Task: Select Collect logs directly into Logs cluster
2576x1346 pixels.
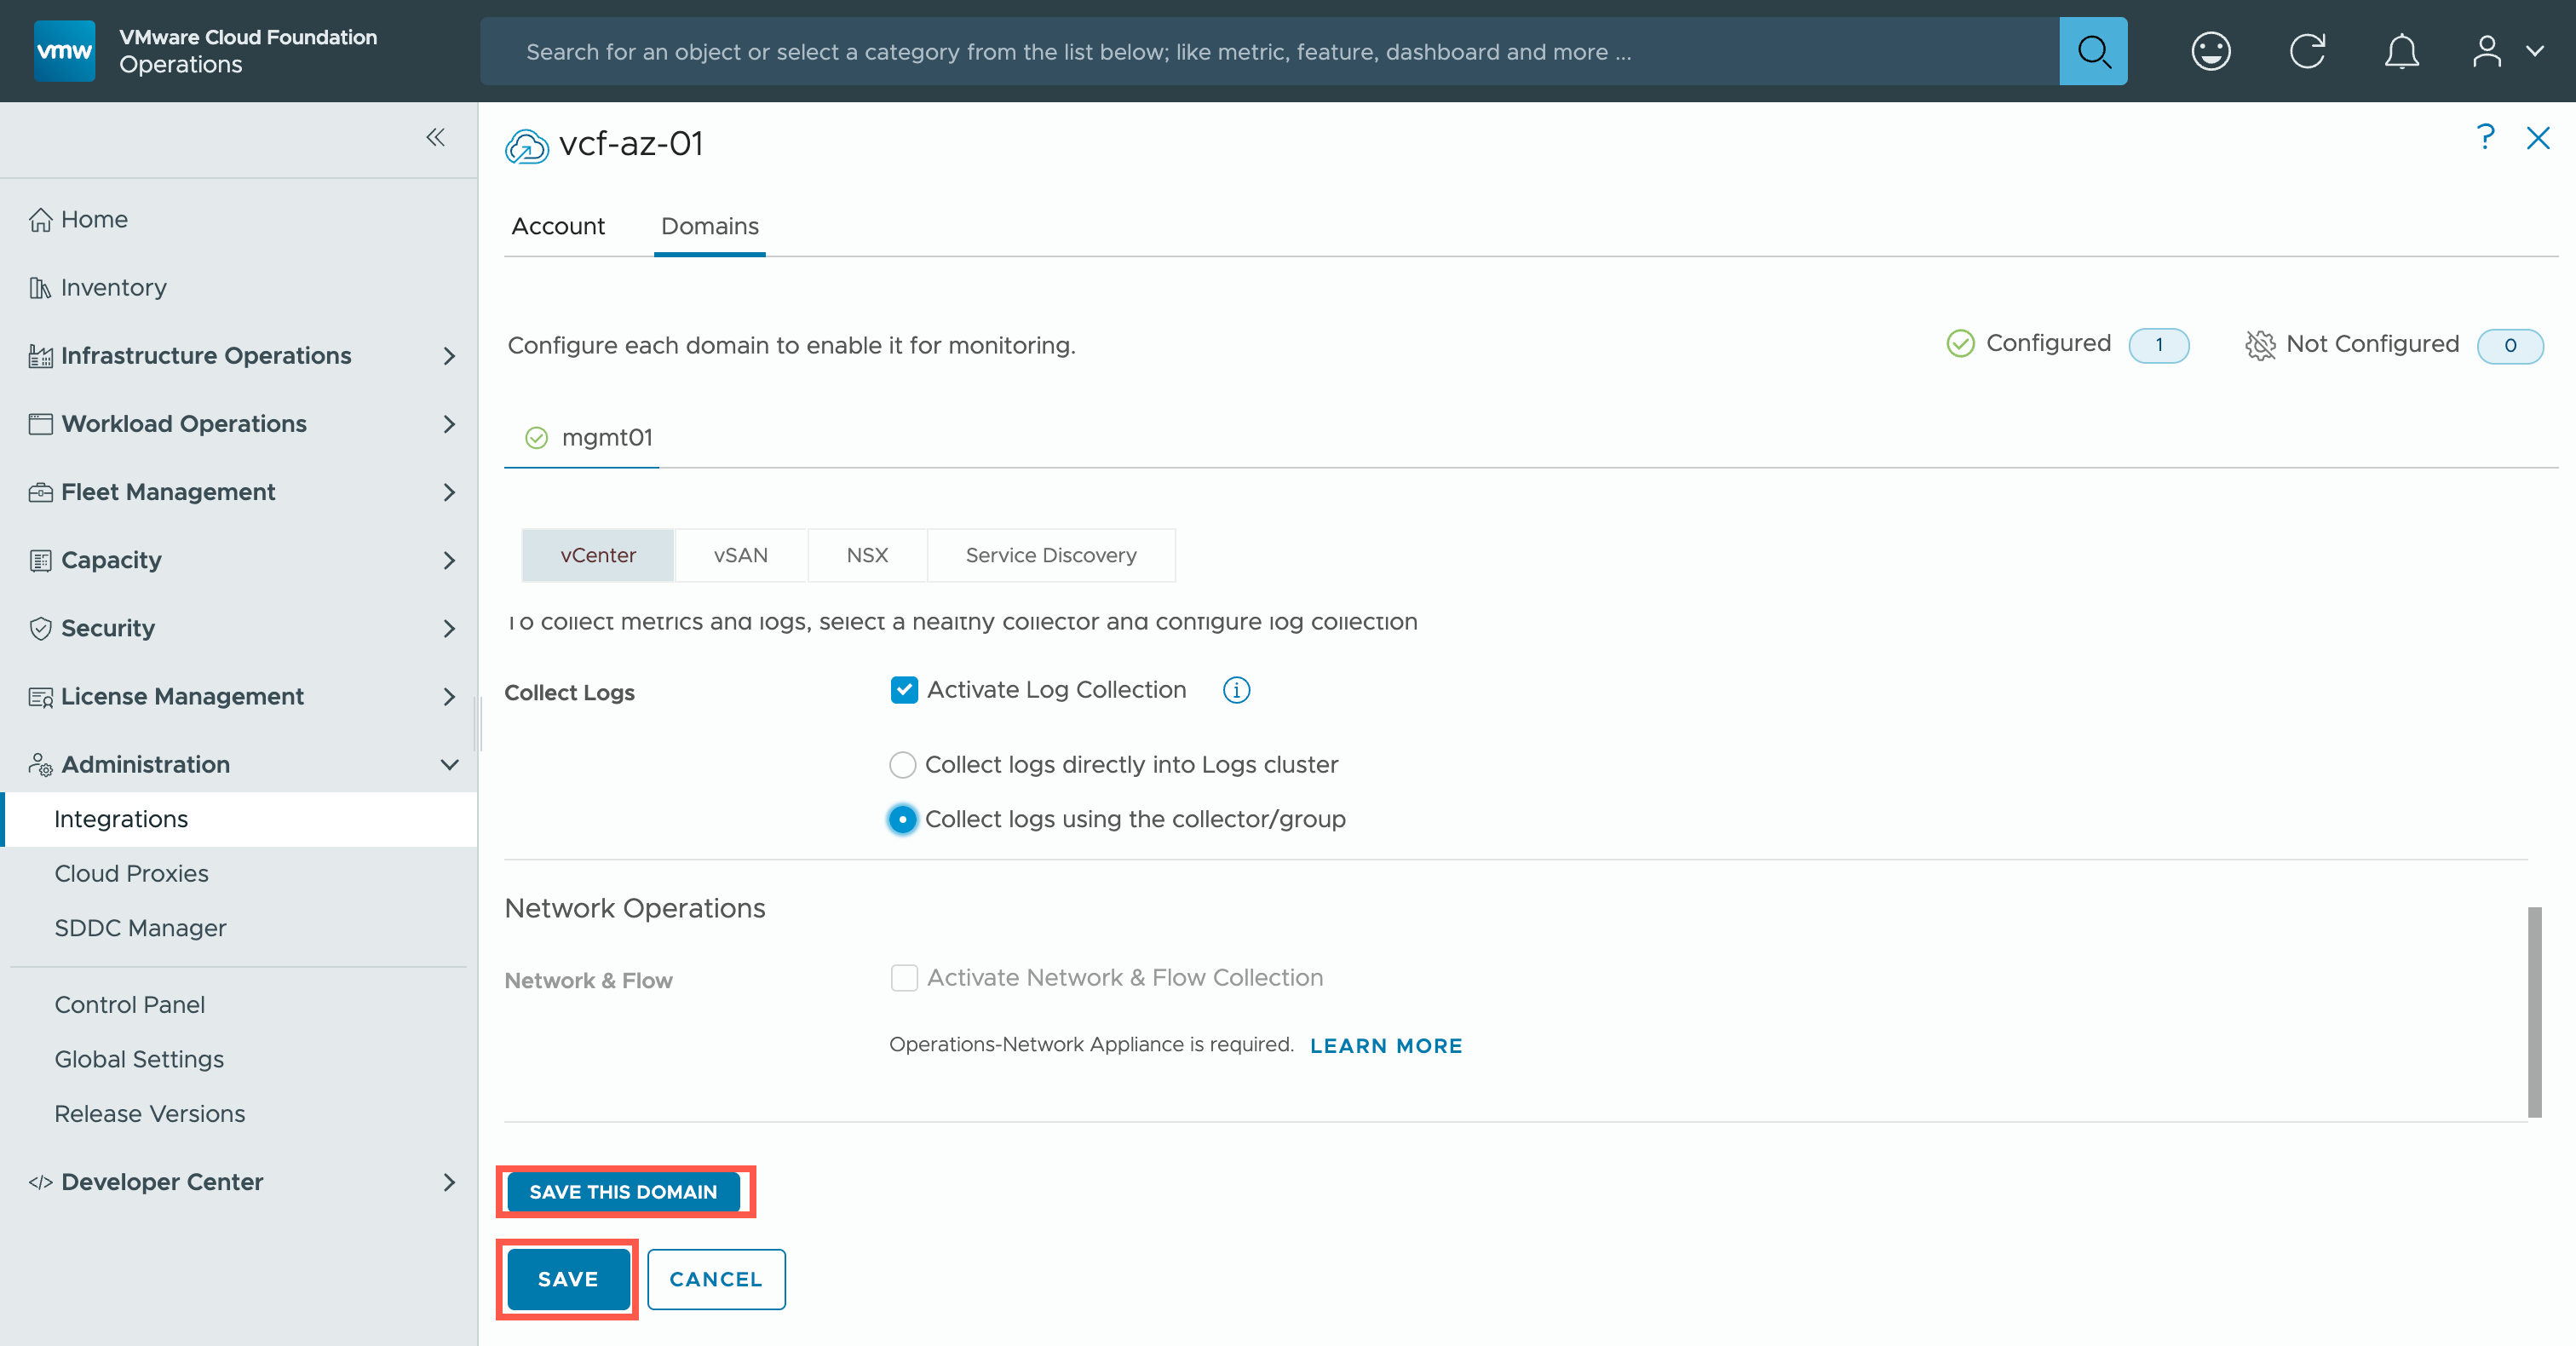Action: click(902, 765)
